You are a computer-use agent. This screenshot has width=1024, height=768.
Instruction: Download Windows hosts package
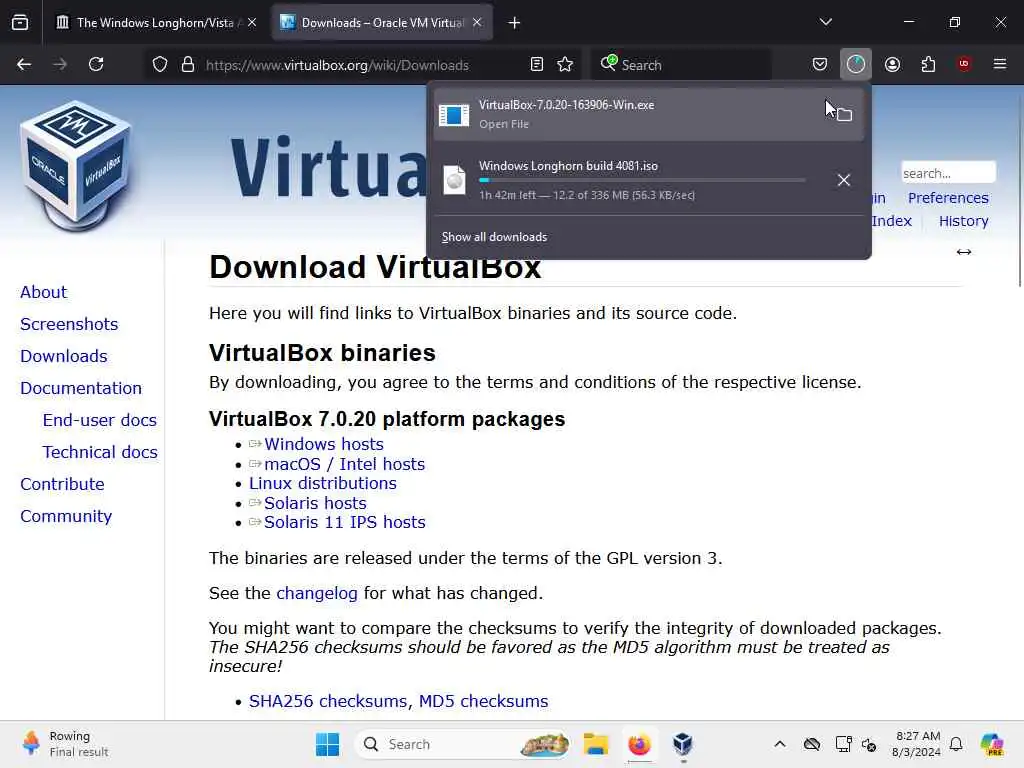323,444
